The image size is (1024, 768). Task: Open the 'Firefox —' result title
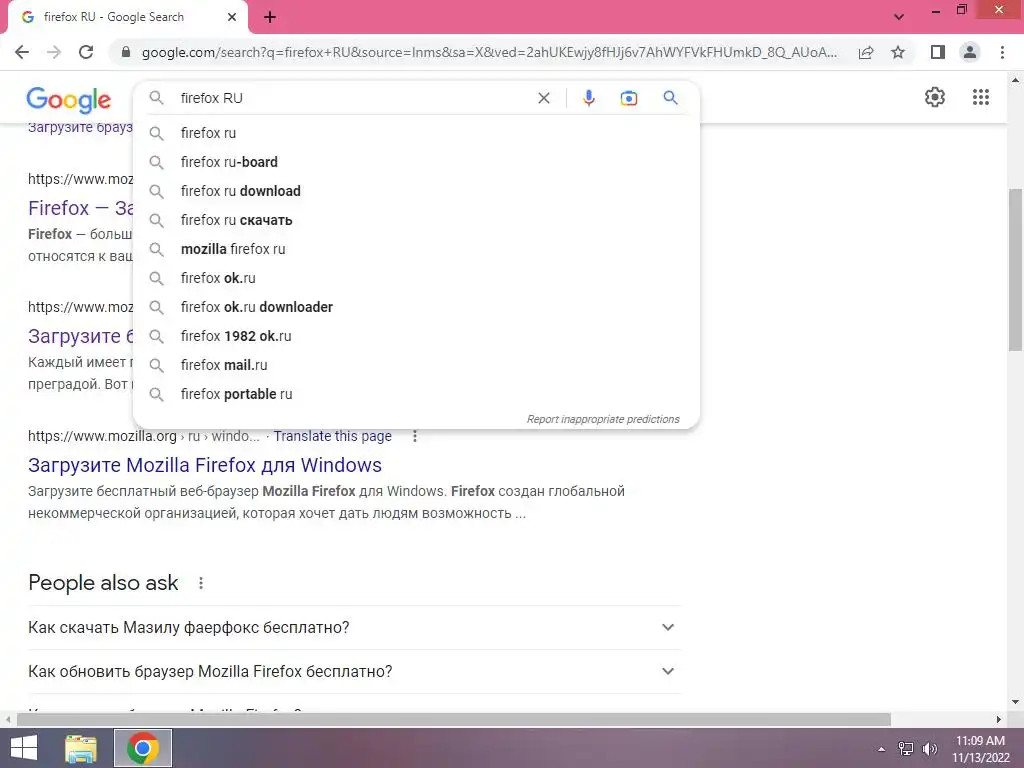pos(80,208)
